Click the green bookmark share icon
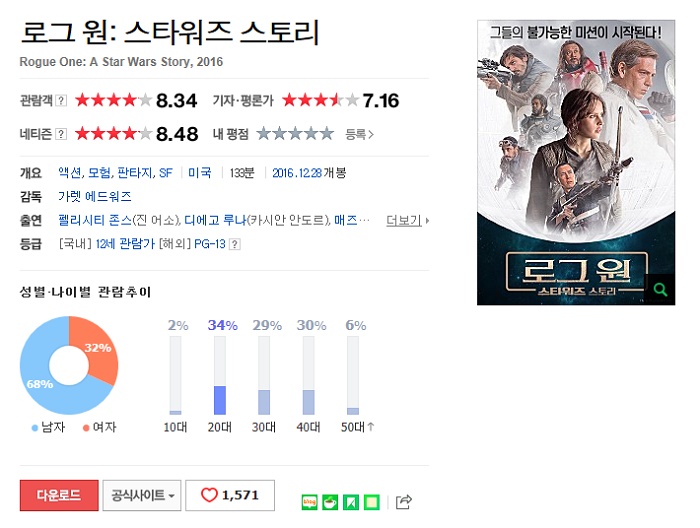 [x=351, y=502]
